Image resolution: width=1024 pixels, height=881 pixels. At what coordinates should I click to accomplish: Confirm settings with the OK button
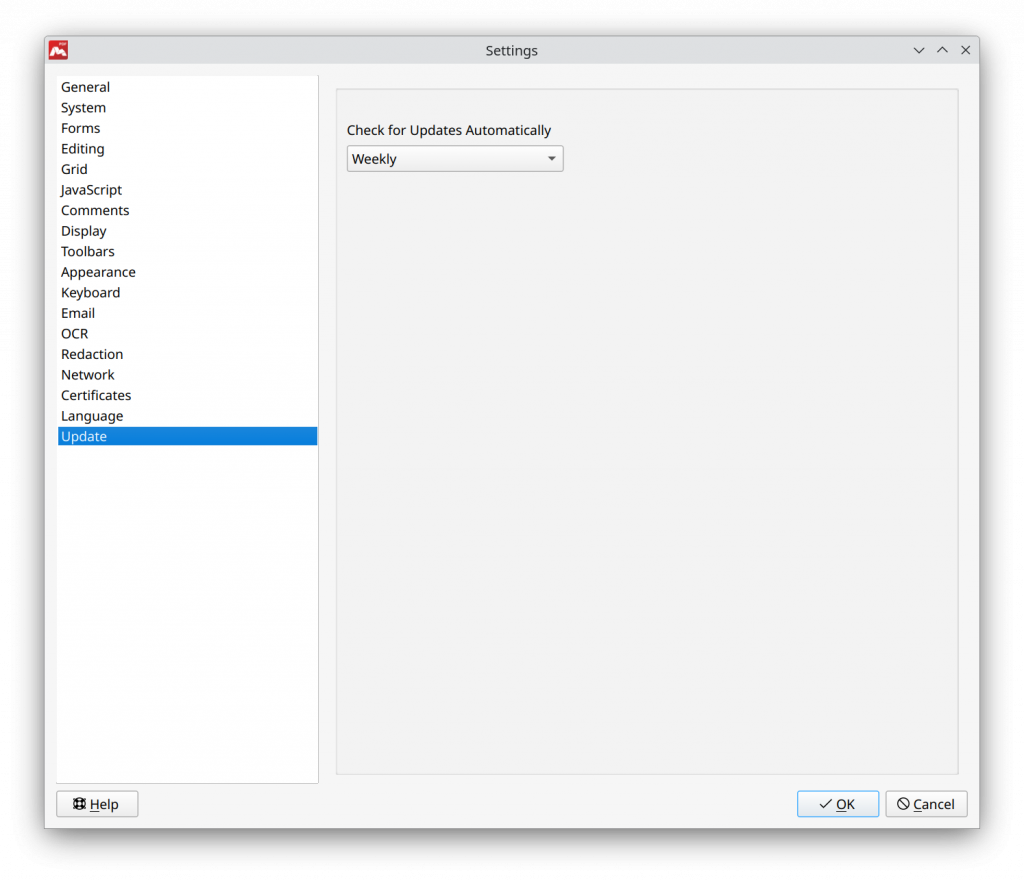point(838,804)
